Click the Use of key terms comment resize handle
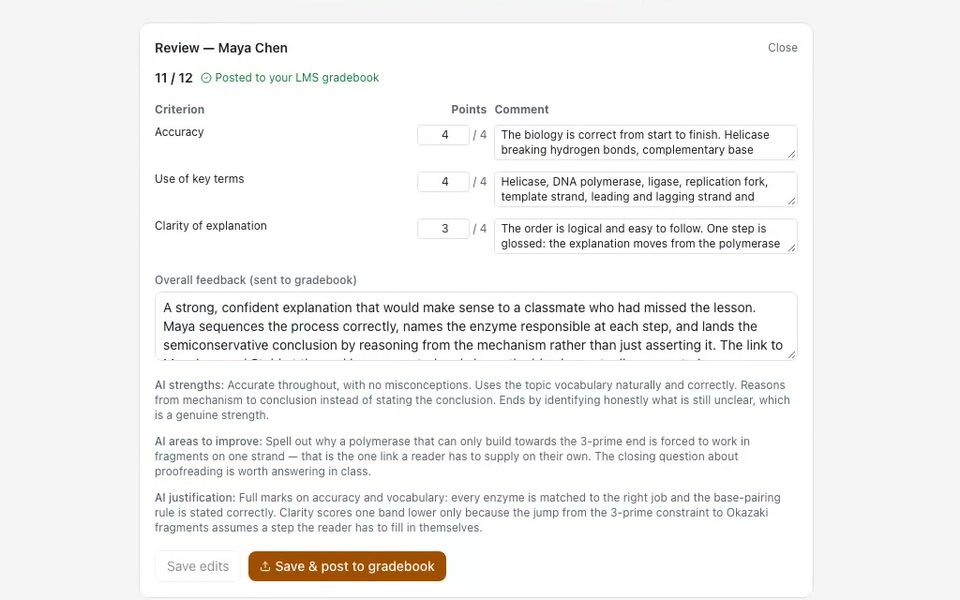This screenshot has width=960, height=600. tap(792, 201)
